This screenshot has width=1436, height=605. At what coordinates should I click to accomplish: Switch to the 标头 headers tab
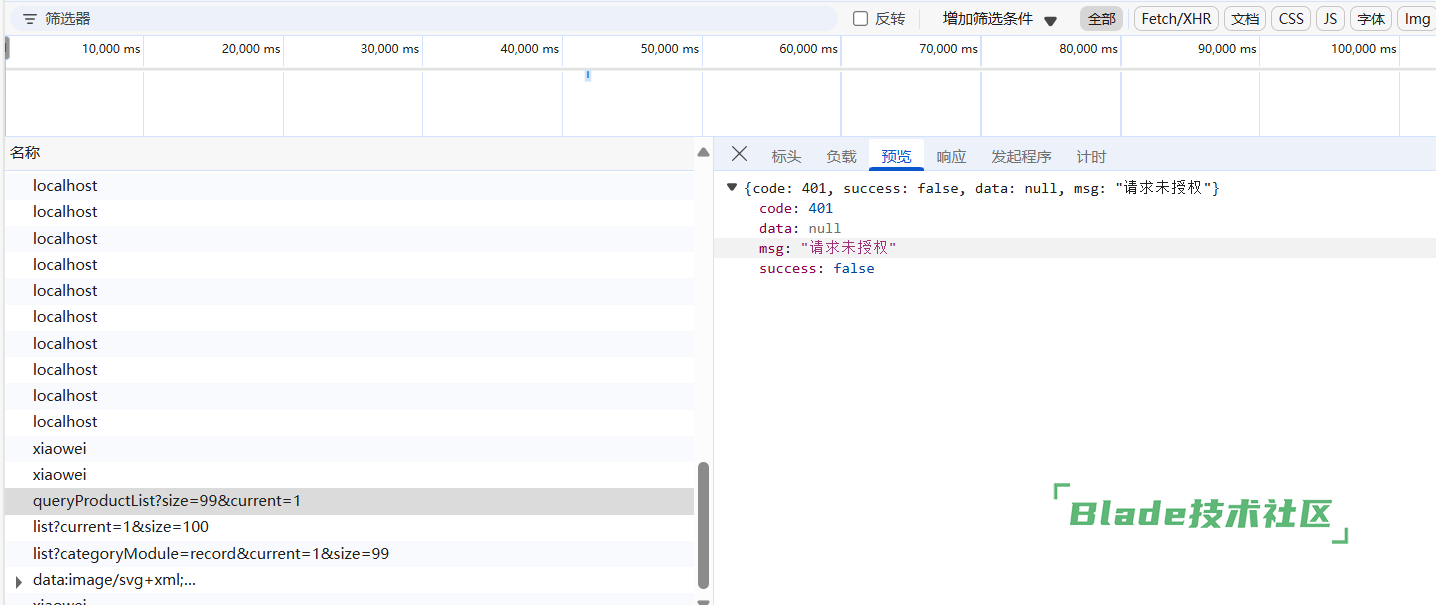[x=786, y=157]
